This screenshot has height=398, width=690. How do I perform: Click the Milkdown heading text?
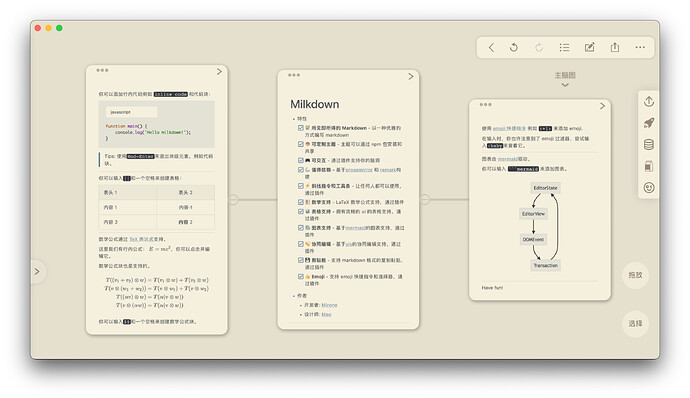[x=315, y=104]
